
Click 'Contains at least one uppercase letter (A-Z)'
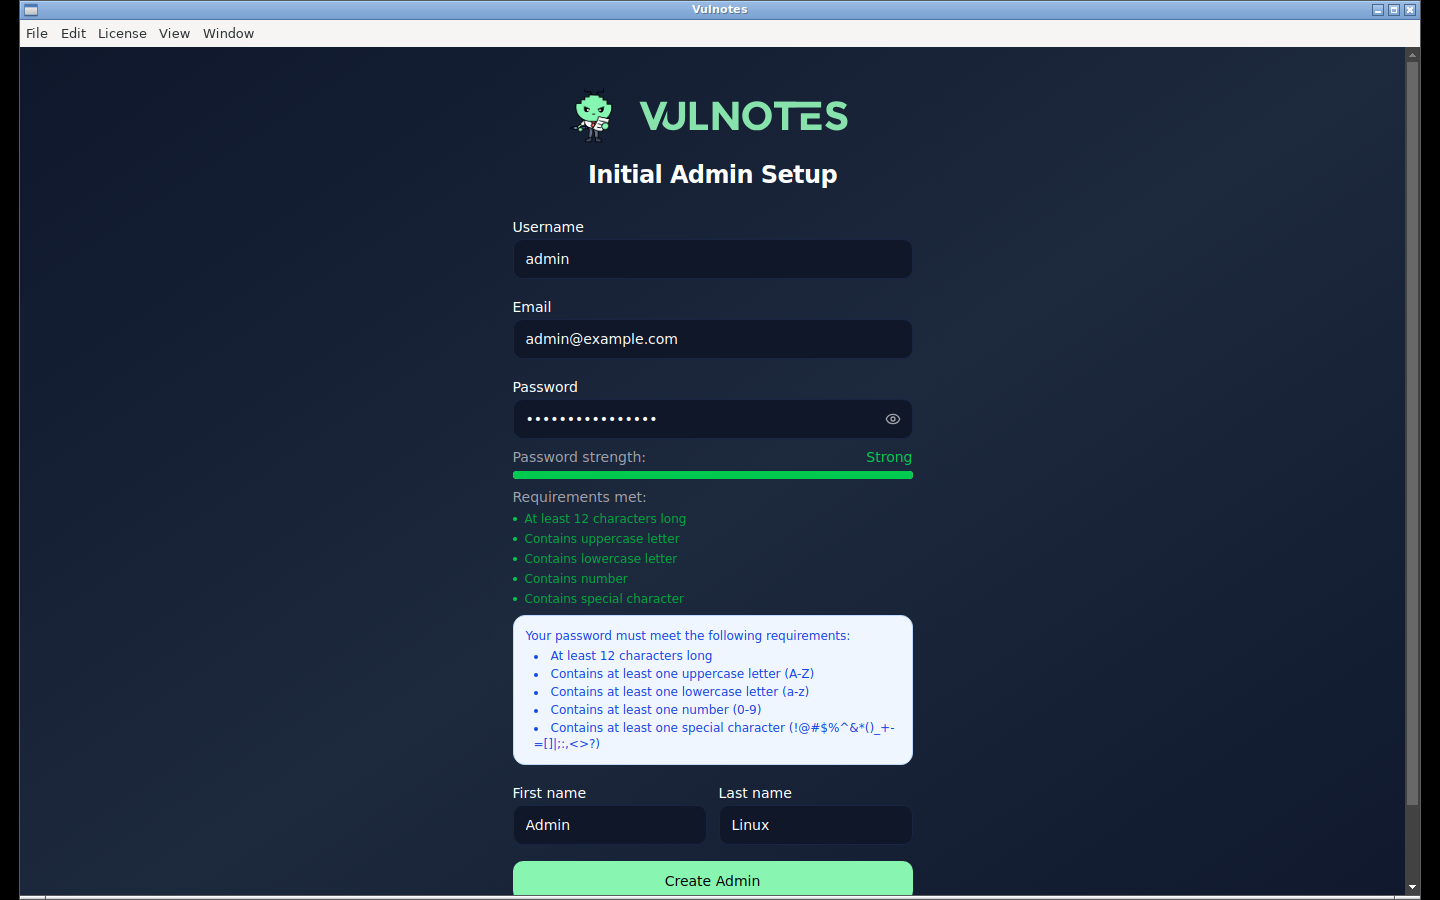tap(682, 674)
